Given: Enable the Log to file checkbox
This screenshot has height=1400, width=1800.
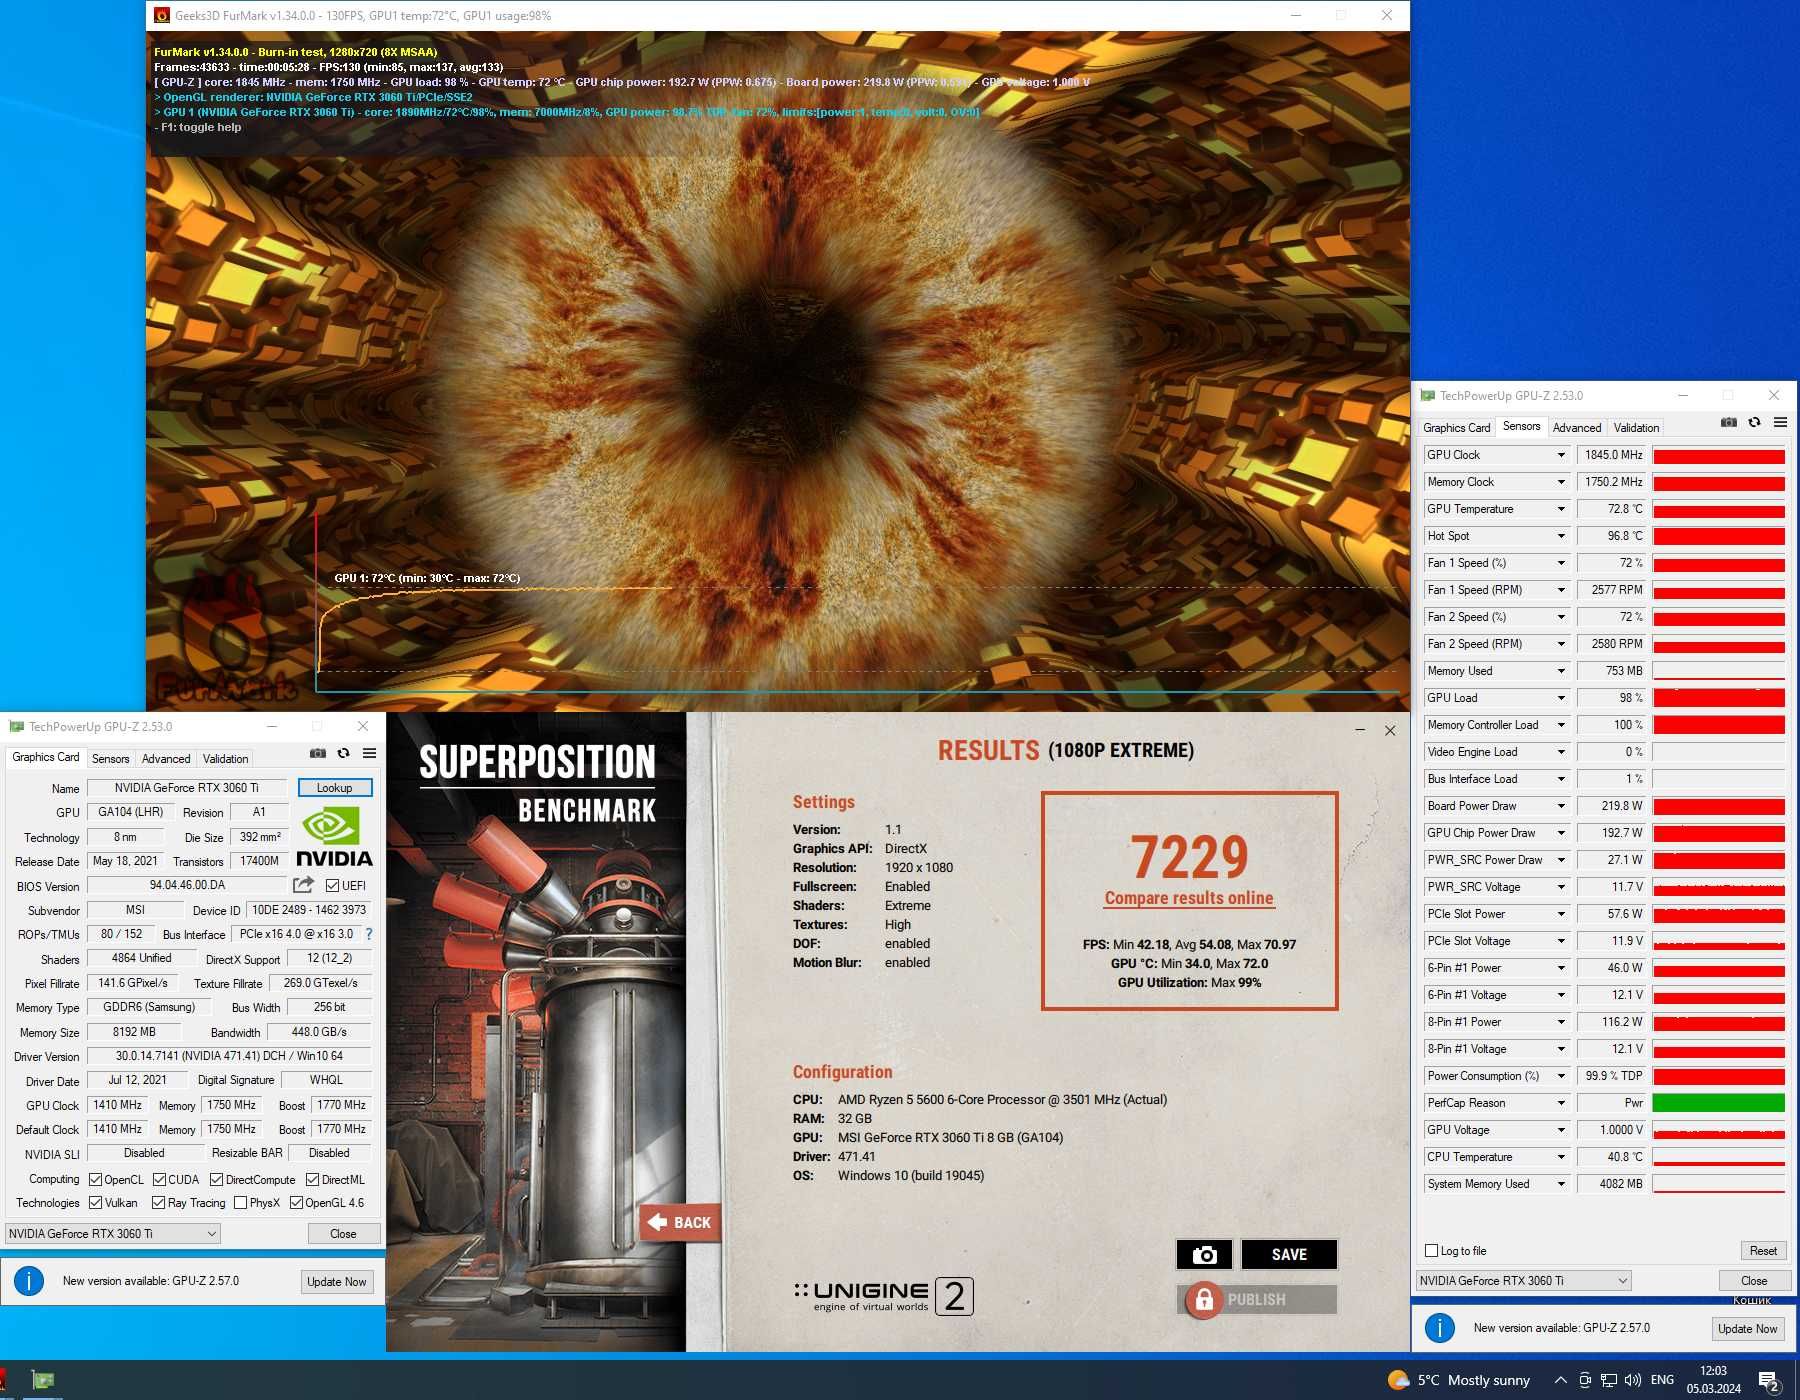Looking at the screenshot, I should point(1431,1251).
